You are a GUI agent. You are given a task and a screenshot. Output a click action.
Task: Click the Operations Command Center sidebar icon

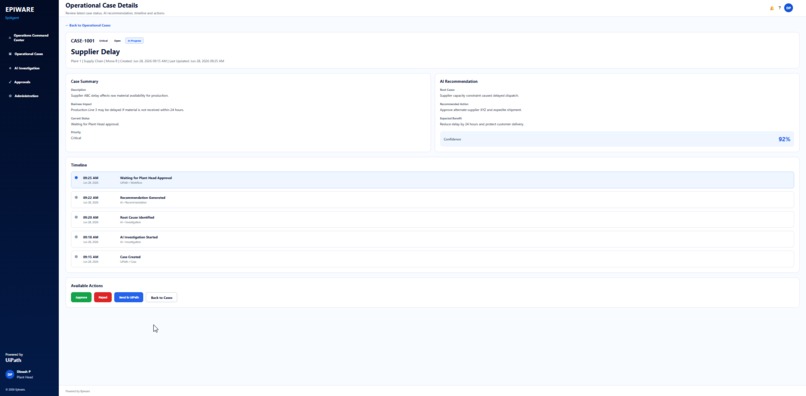[x=10, y=38]
